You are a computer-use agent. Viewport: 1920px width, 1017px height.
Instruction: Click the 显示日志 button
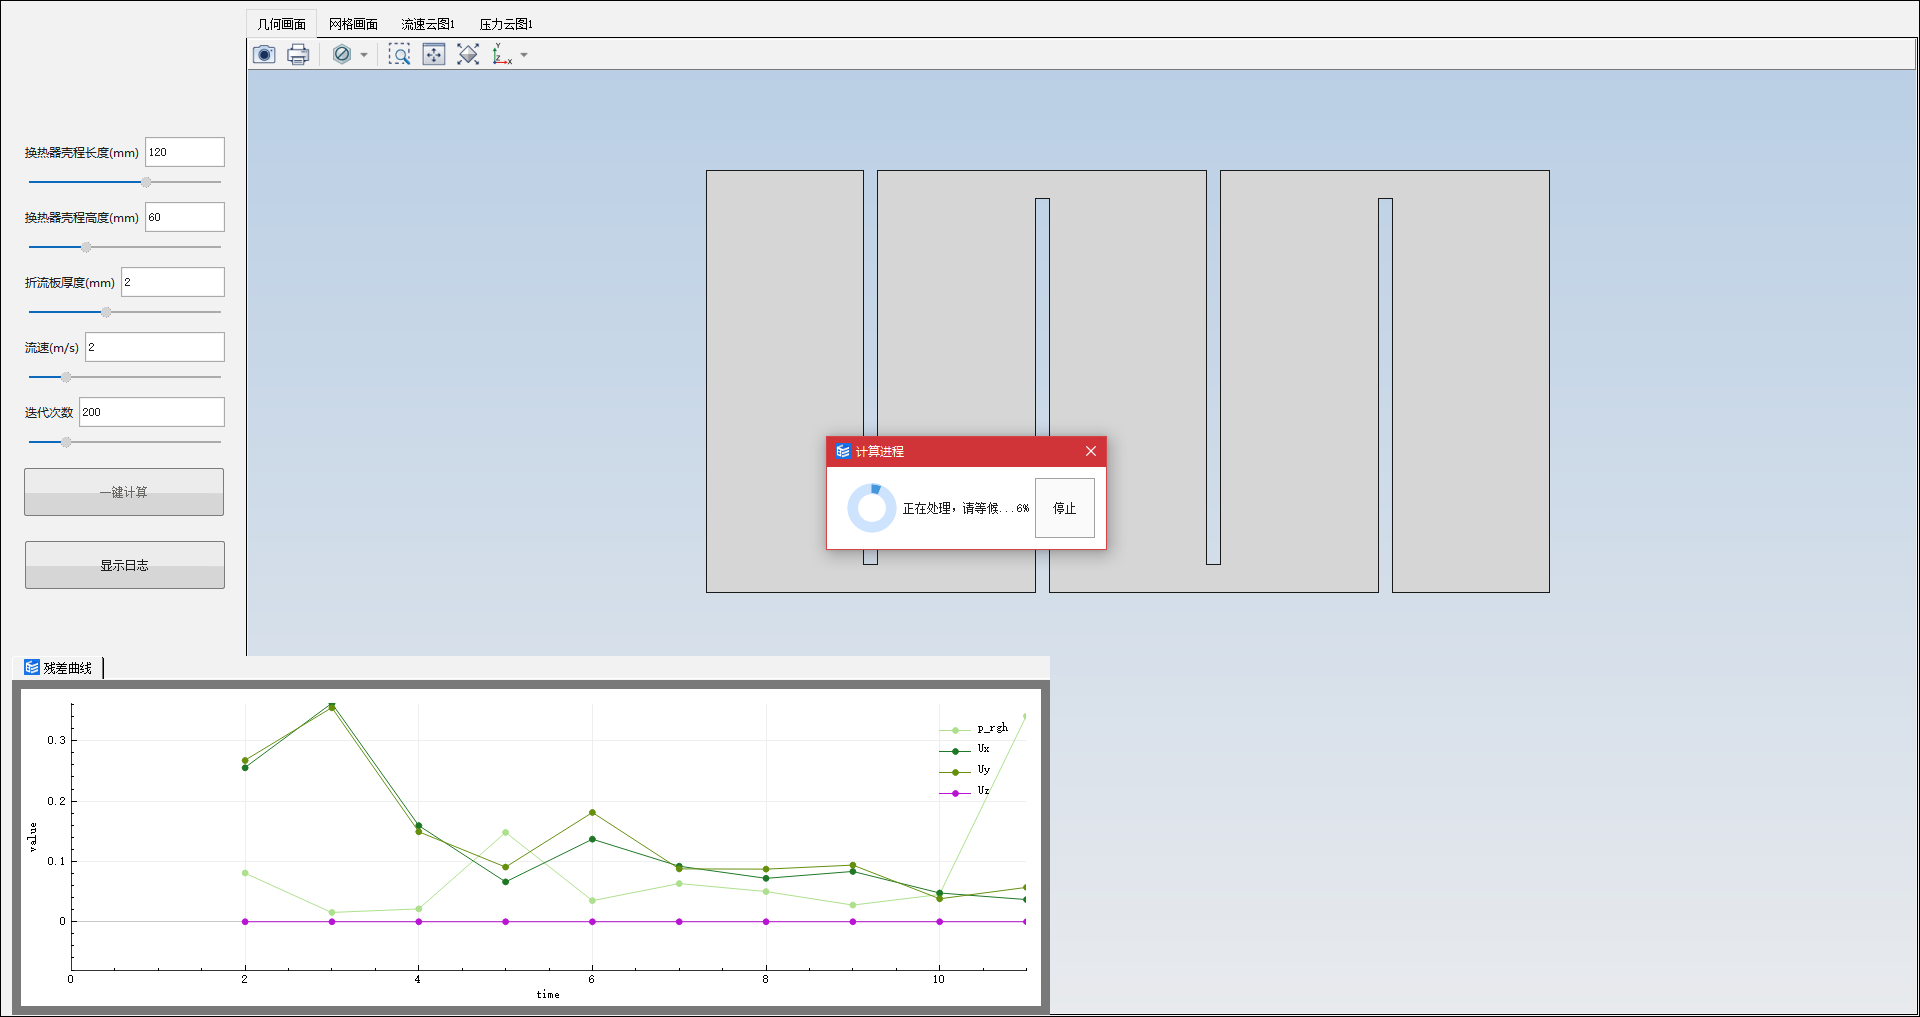pos(124,565)
